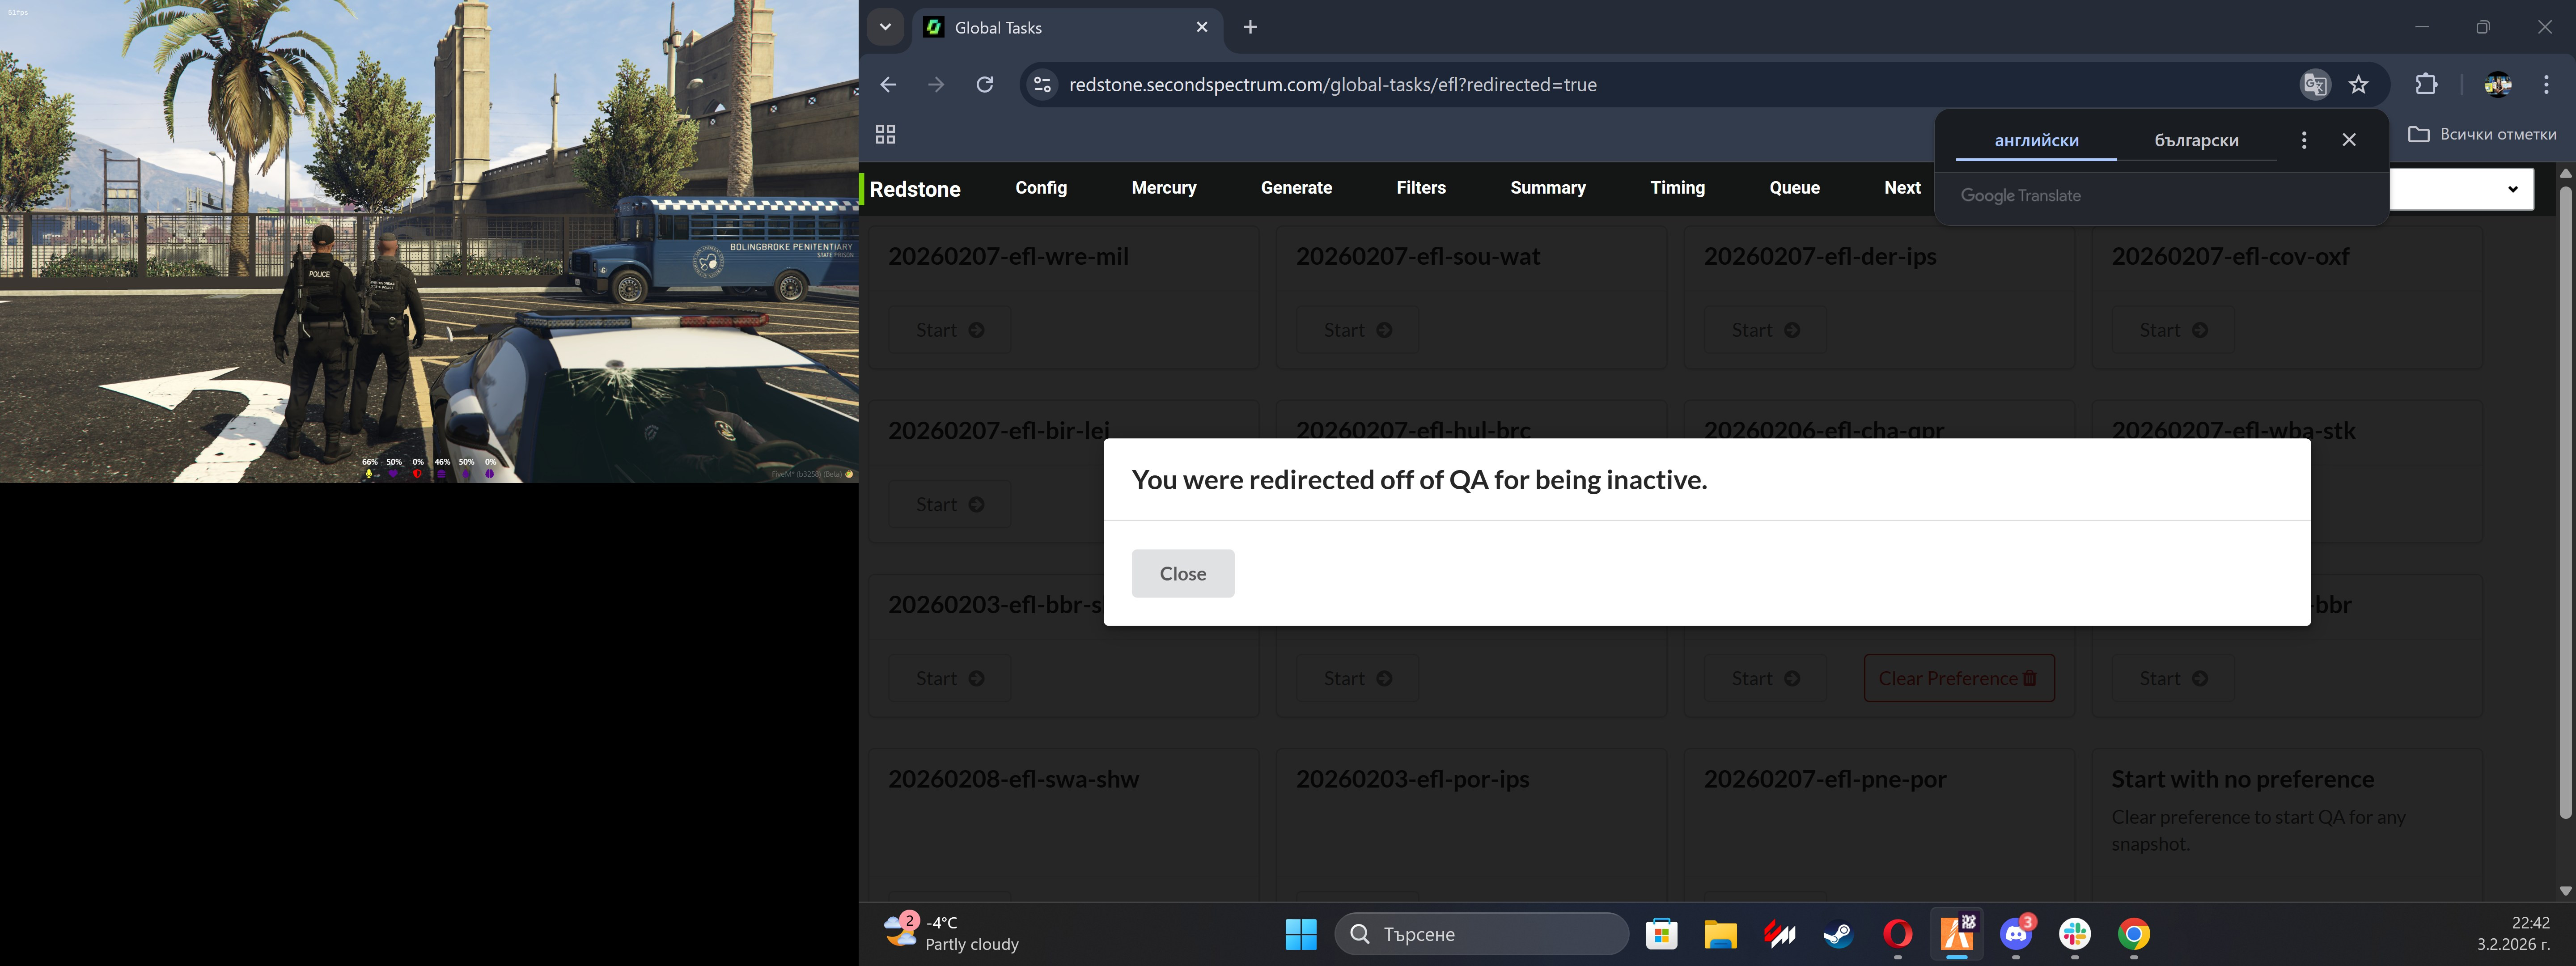
Task: Reload the Global Tasks page
Action: click(985, 85)
